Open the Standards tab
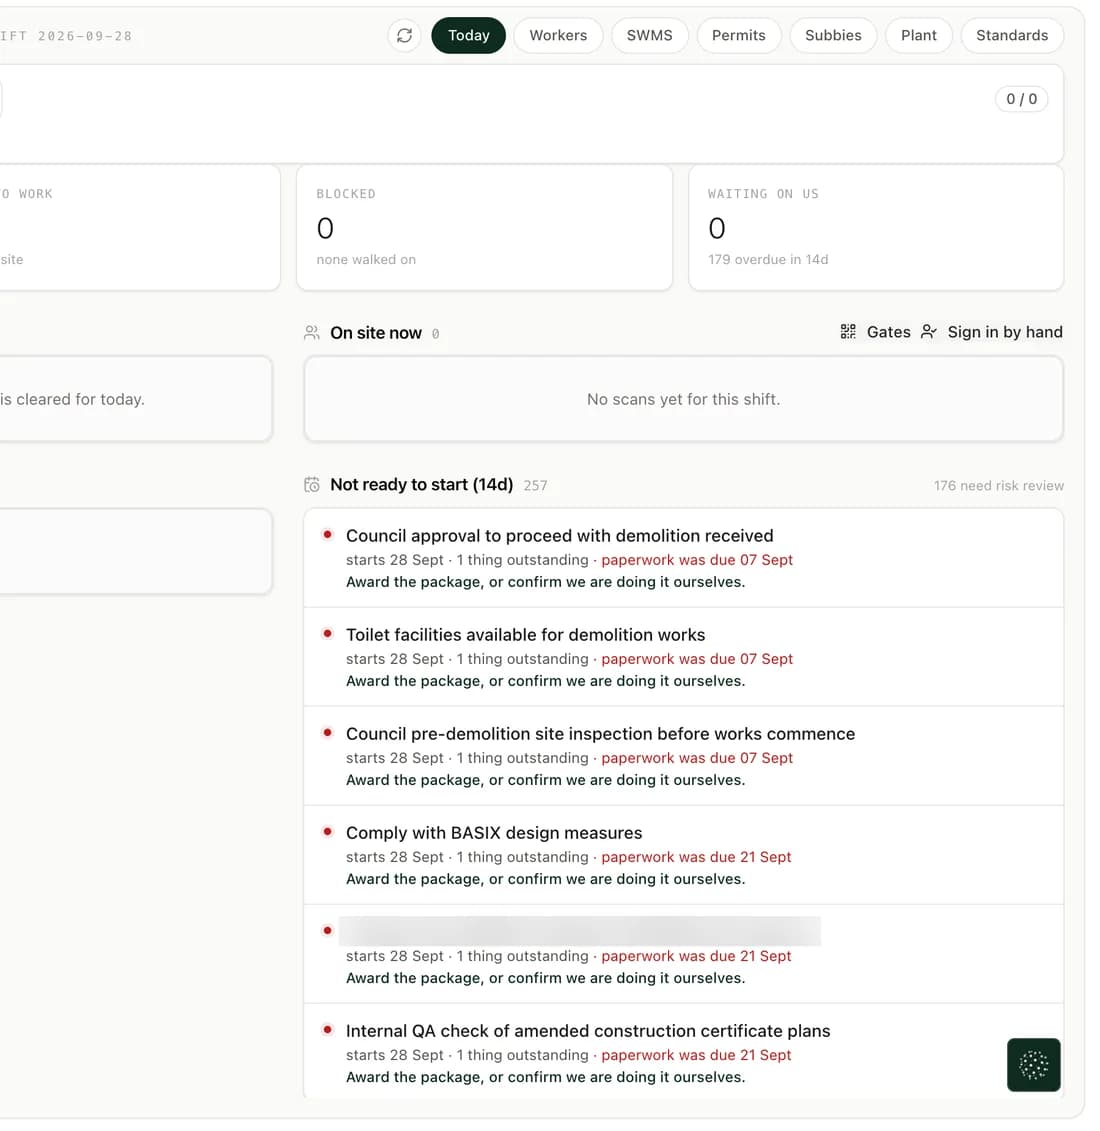The width and height of the screenshot is (1100, 1131). tap(1012, 35)
